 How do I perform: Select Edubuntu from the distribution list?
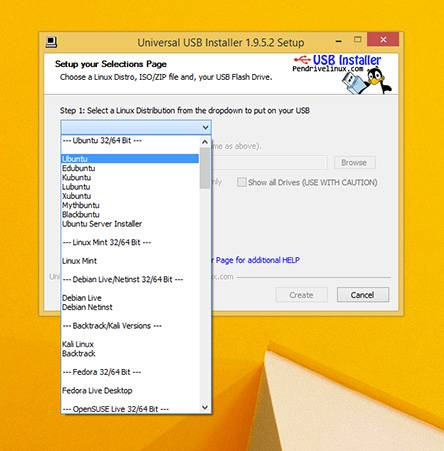pos(130,168)
